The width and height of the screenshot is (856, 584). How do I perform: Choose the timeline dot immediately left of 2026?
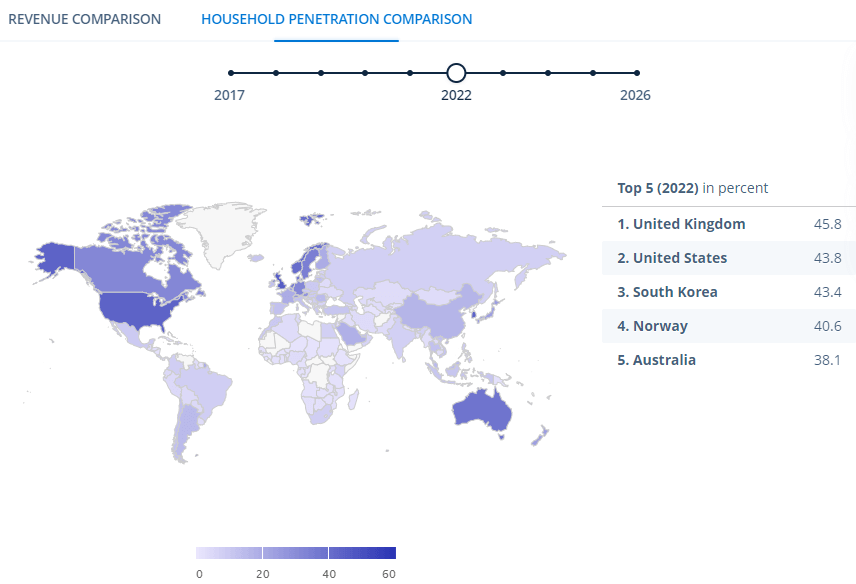click(593, 73)
